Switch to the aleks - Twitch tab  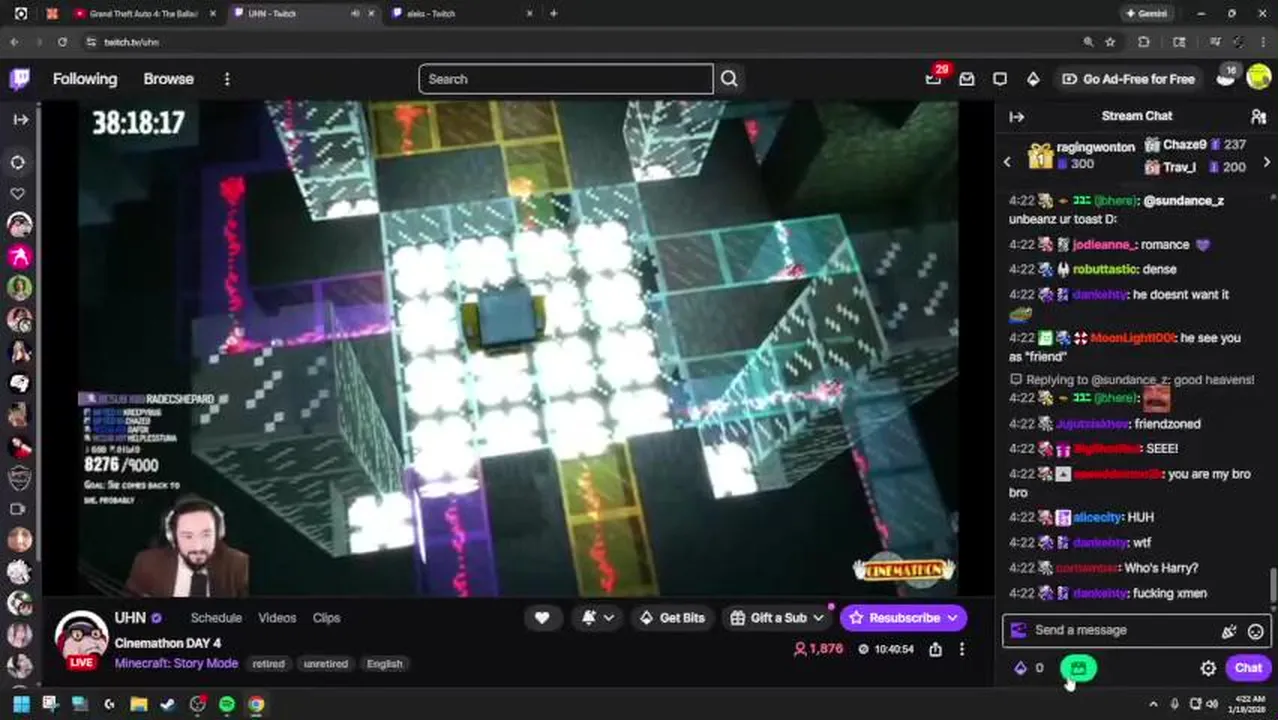460,14
